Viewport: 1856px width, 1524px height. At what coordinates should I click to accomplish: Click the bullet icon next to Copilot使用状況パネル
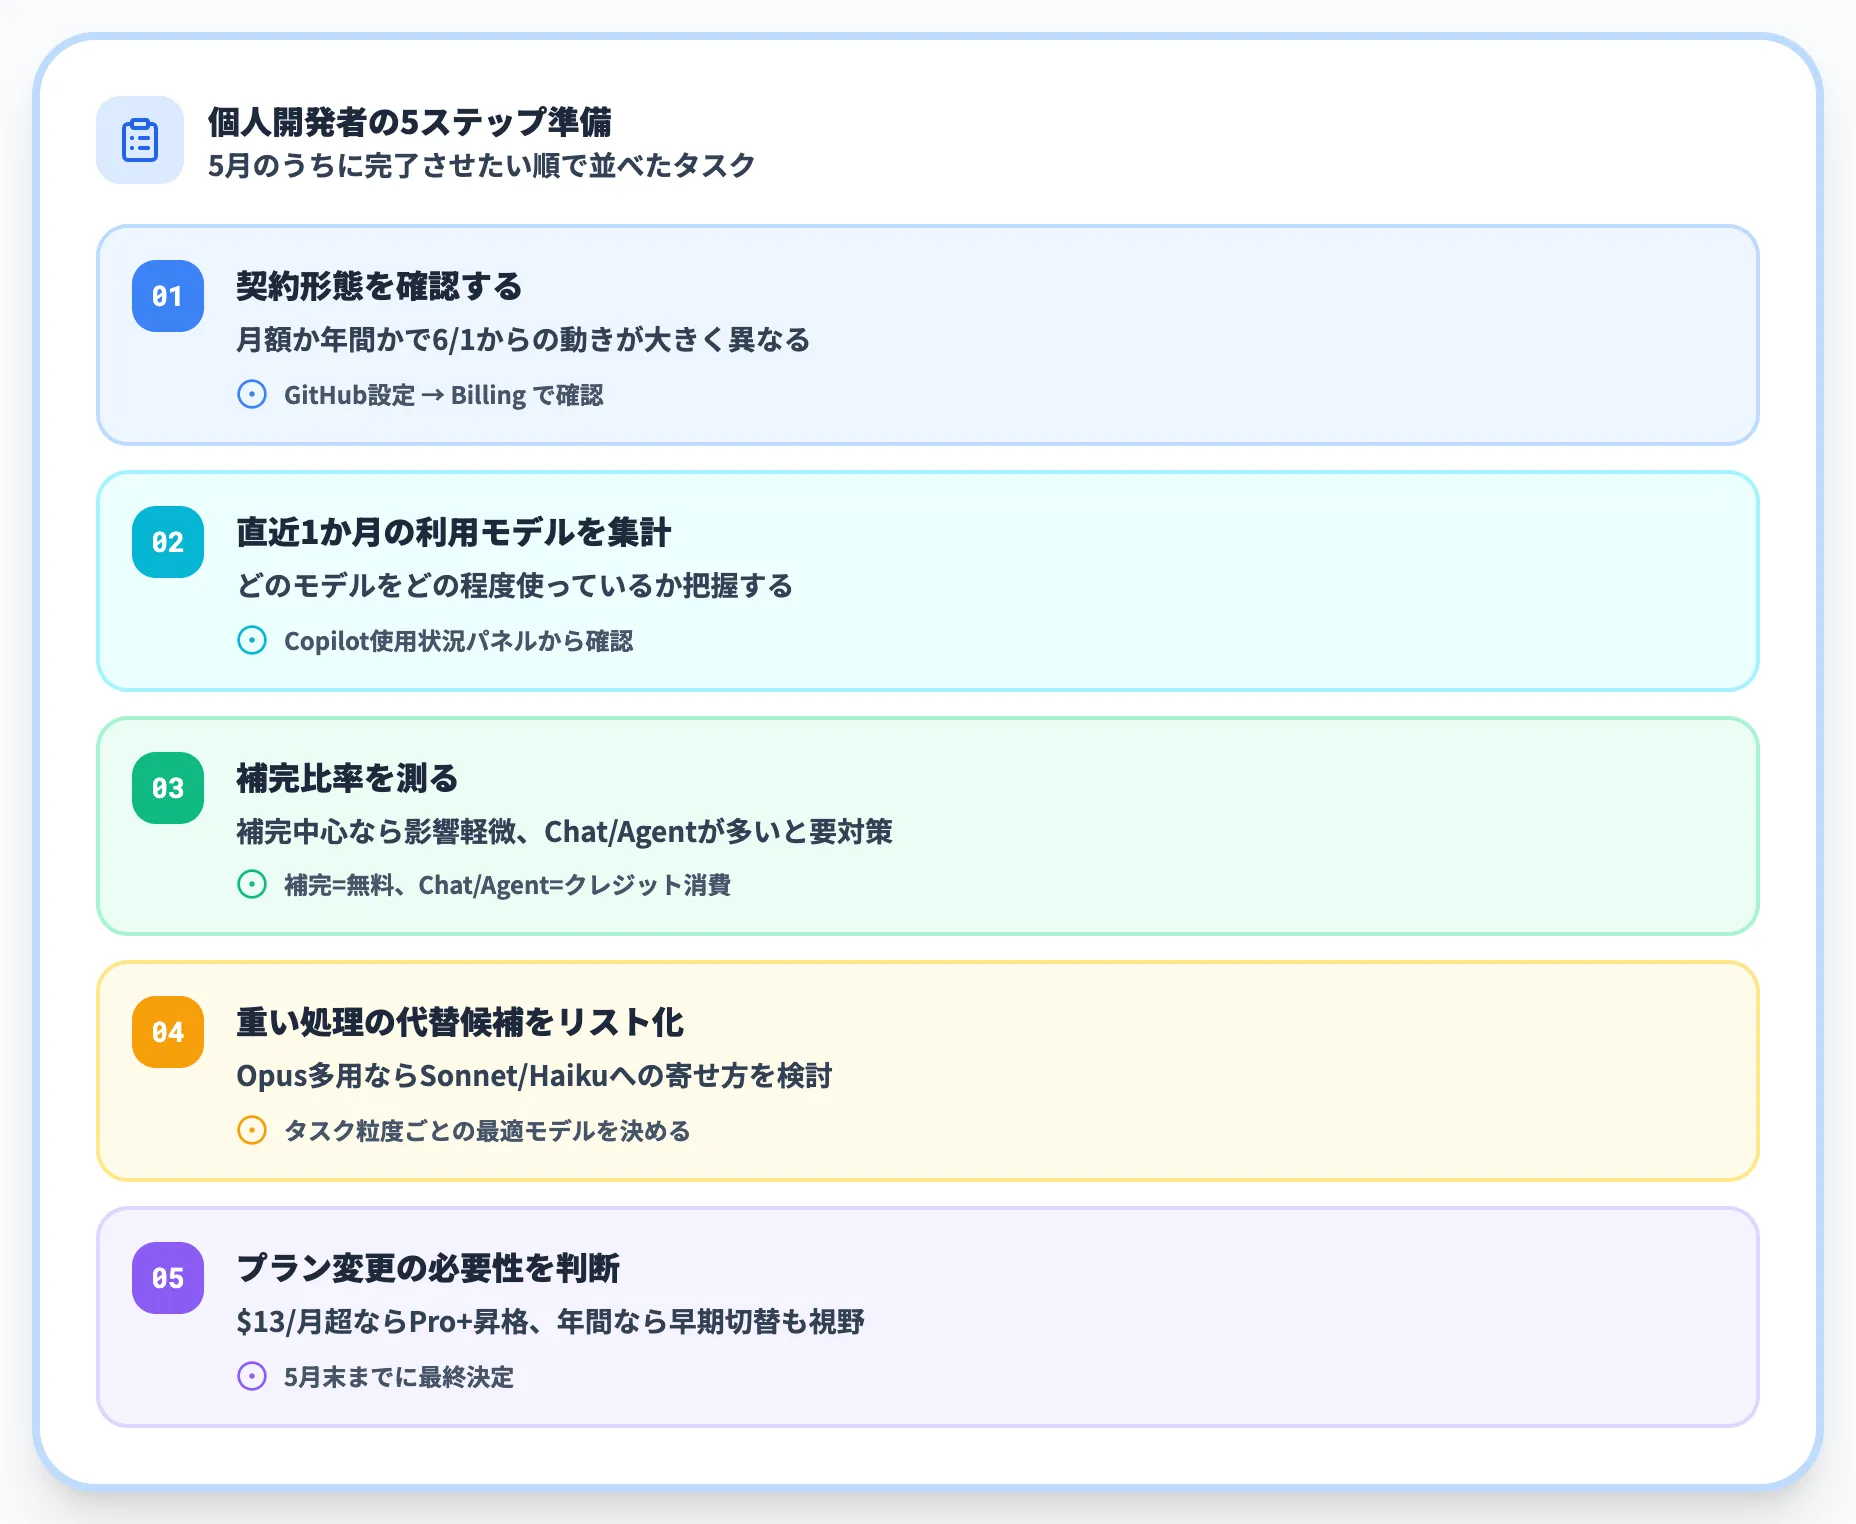(x=252, y=642)
